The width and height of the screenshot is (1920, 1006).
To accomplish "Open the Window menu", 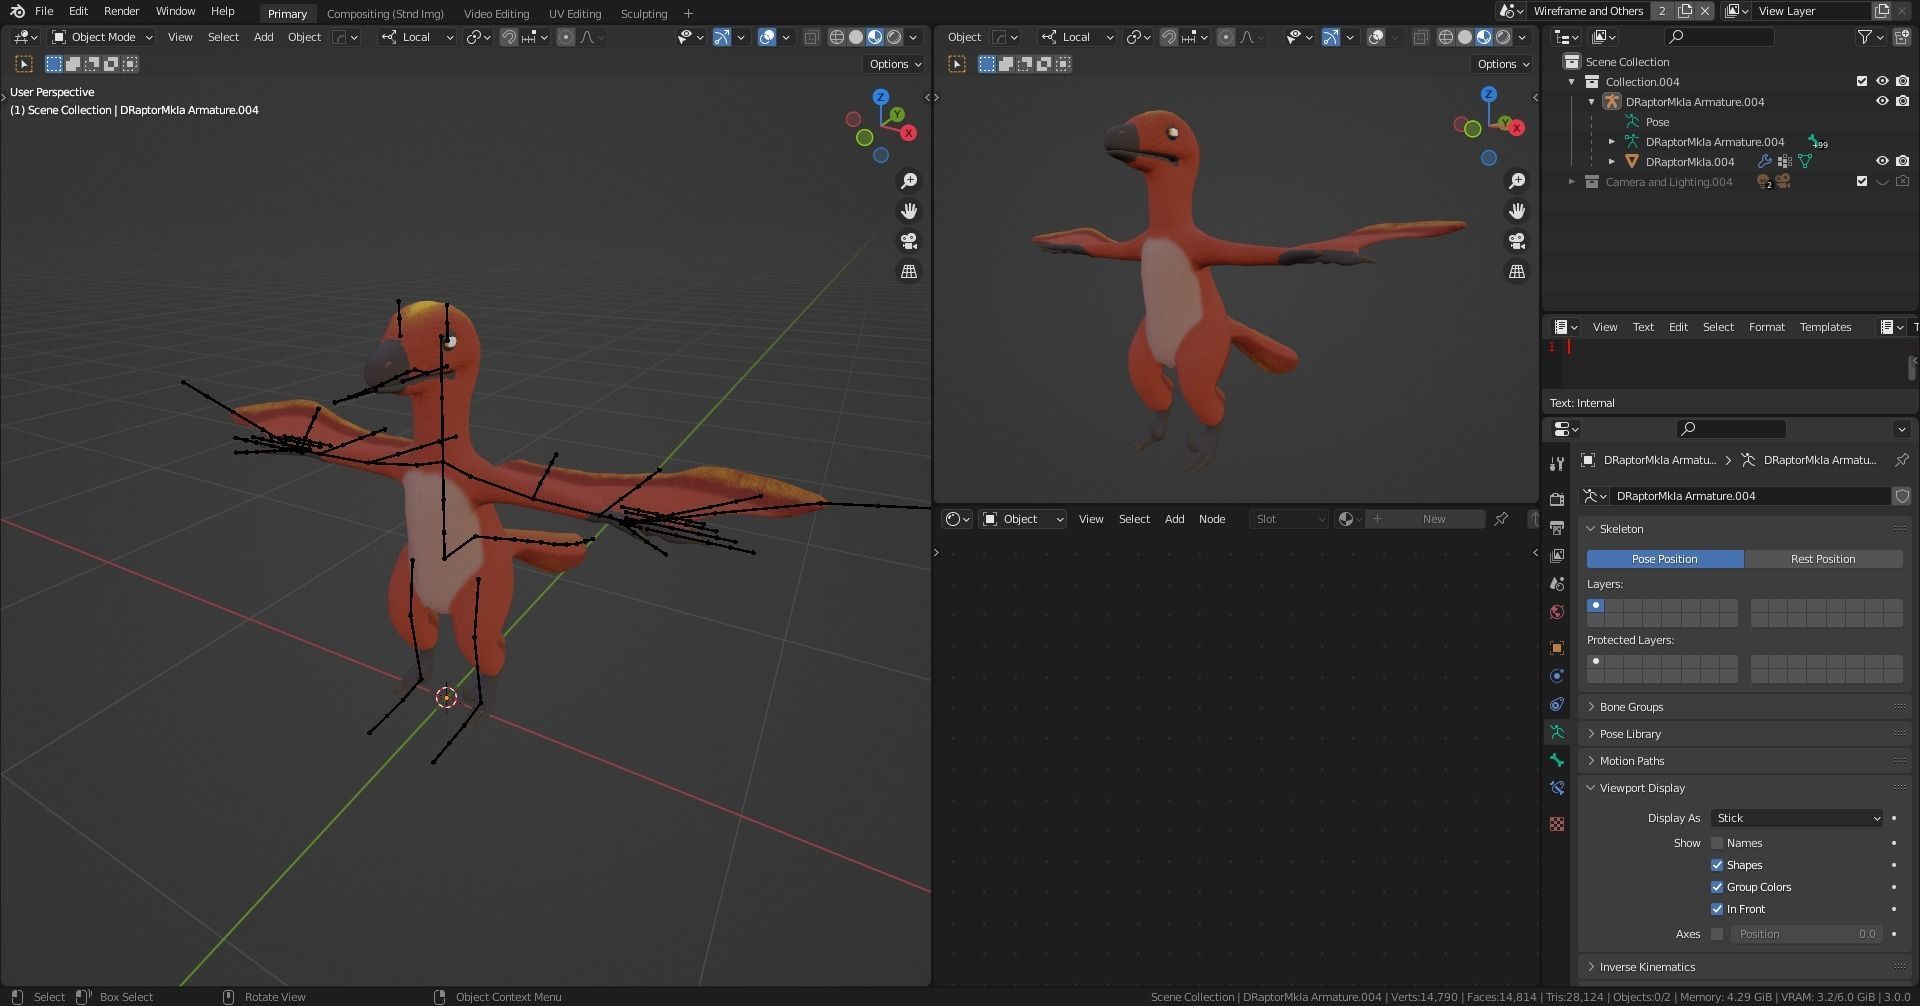I will pos(175,11).
